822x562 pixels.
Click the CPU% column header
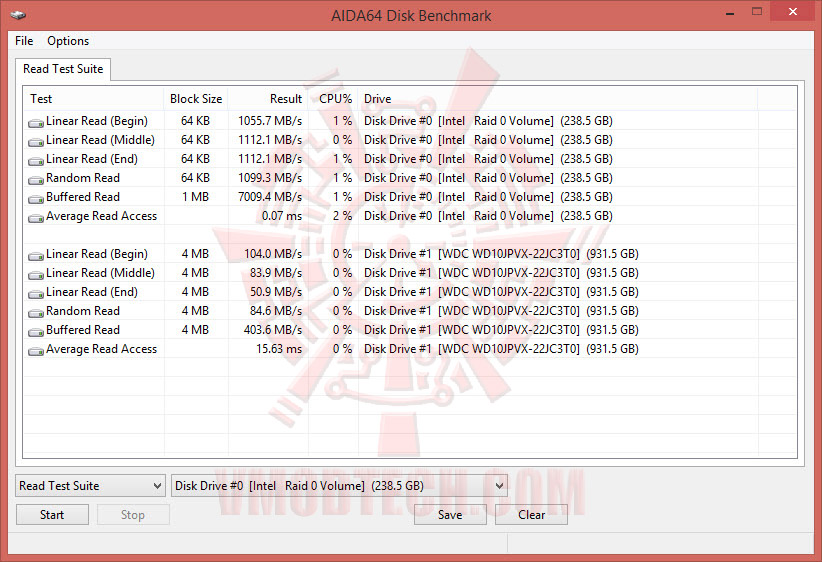(333, 99)
